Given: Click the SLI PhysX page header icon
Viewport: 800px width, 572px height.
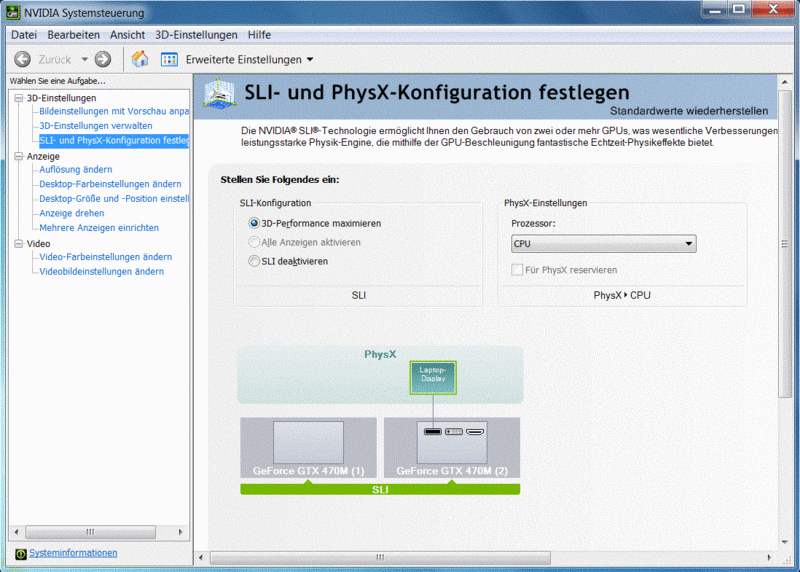Looking at the screenshot, I should tap(219, 93).
